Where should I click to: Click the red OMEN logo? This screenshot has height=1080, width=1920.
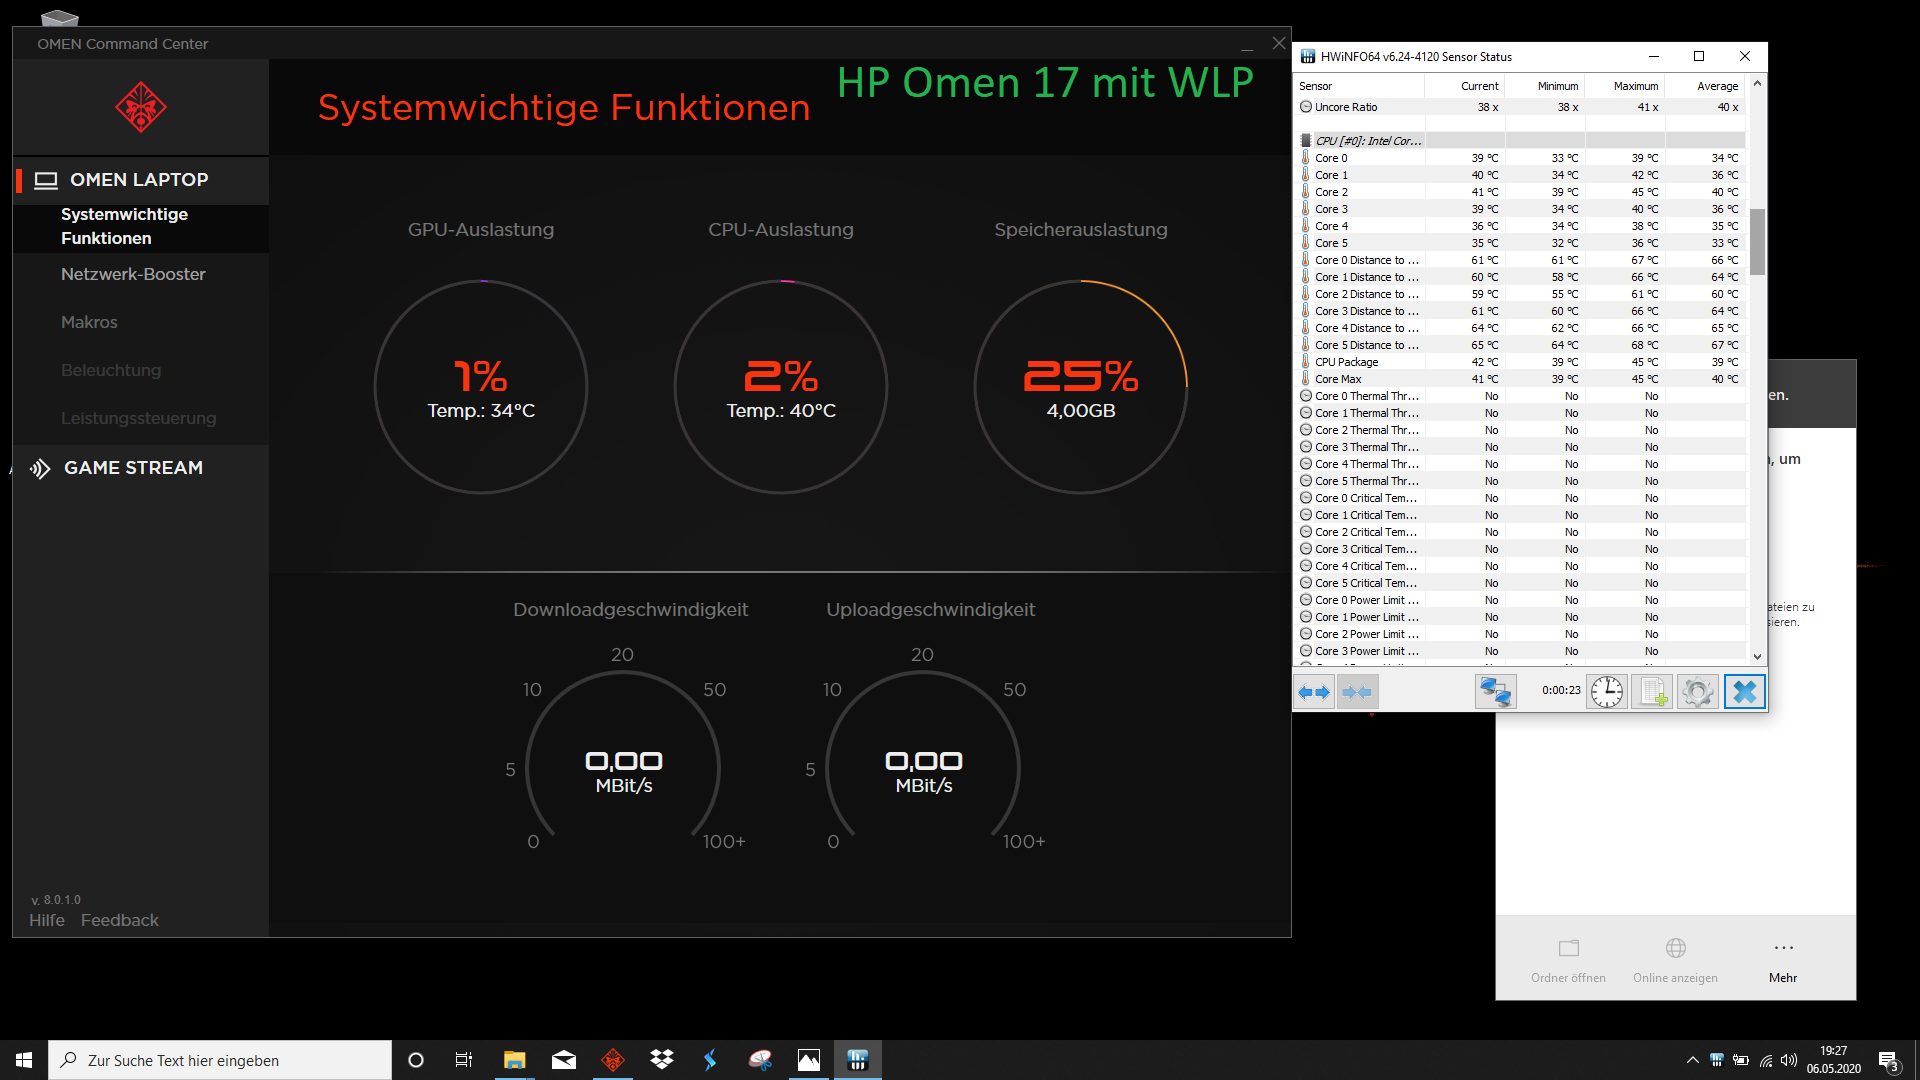pos(140,108)
